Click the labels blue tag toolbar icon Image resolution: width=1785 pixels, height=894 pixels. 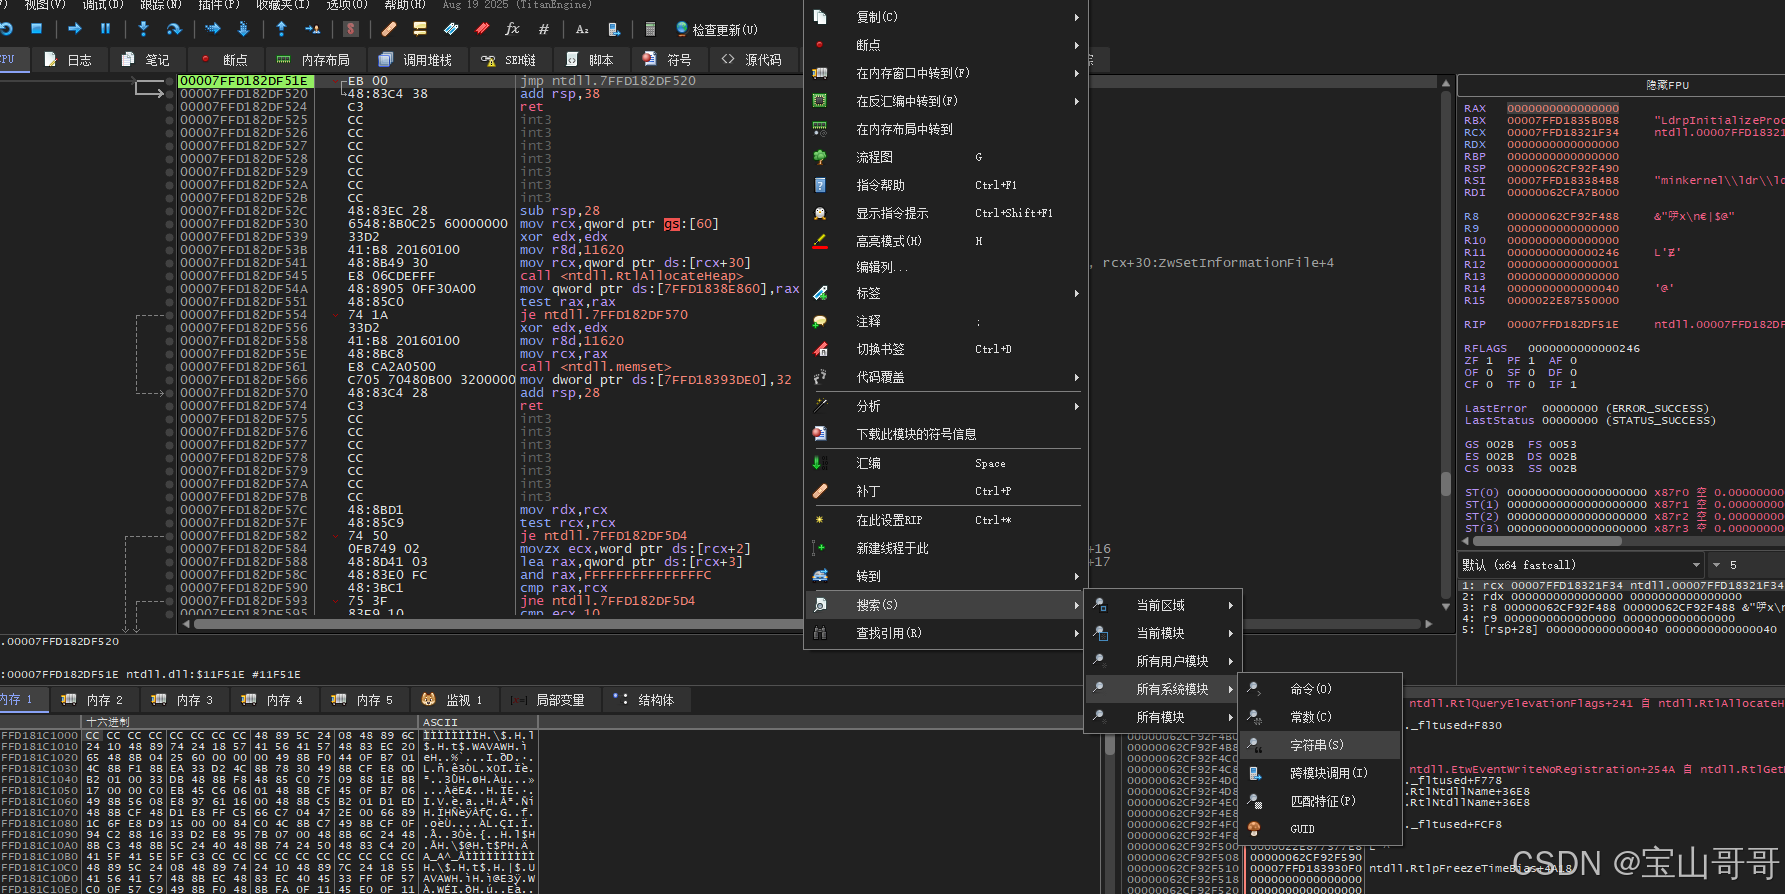(x=451, y=29)
